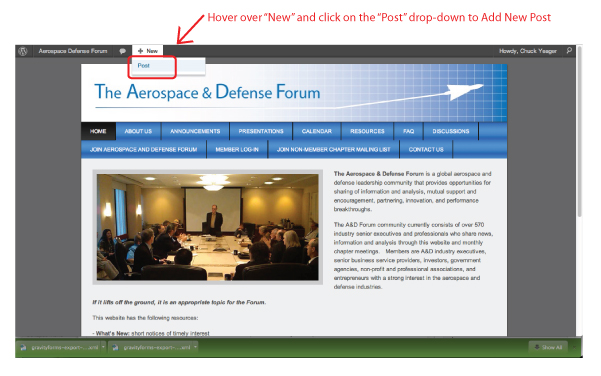Open the Calendar navigation item

point(317,131)
